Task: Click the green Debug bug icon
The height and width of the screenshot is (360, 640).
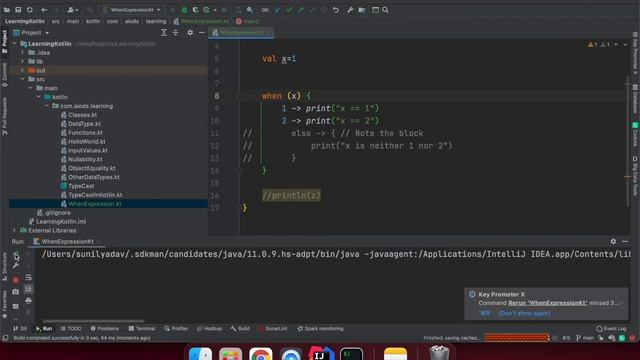Action: click(184, 10)
